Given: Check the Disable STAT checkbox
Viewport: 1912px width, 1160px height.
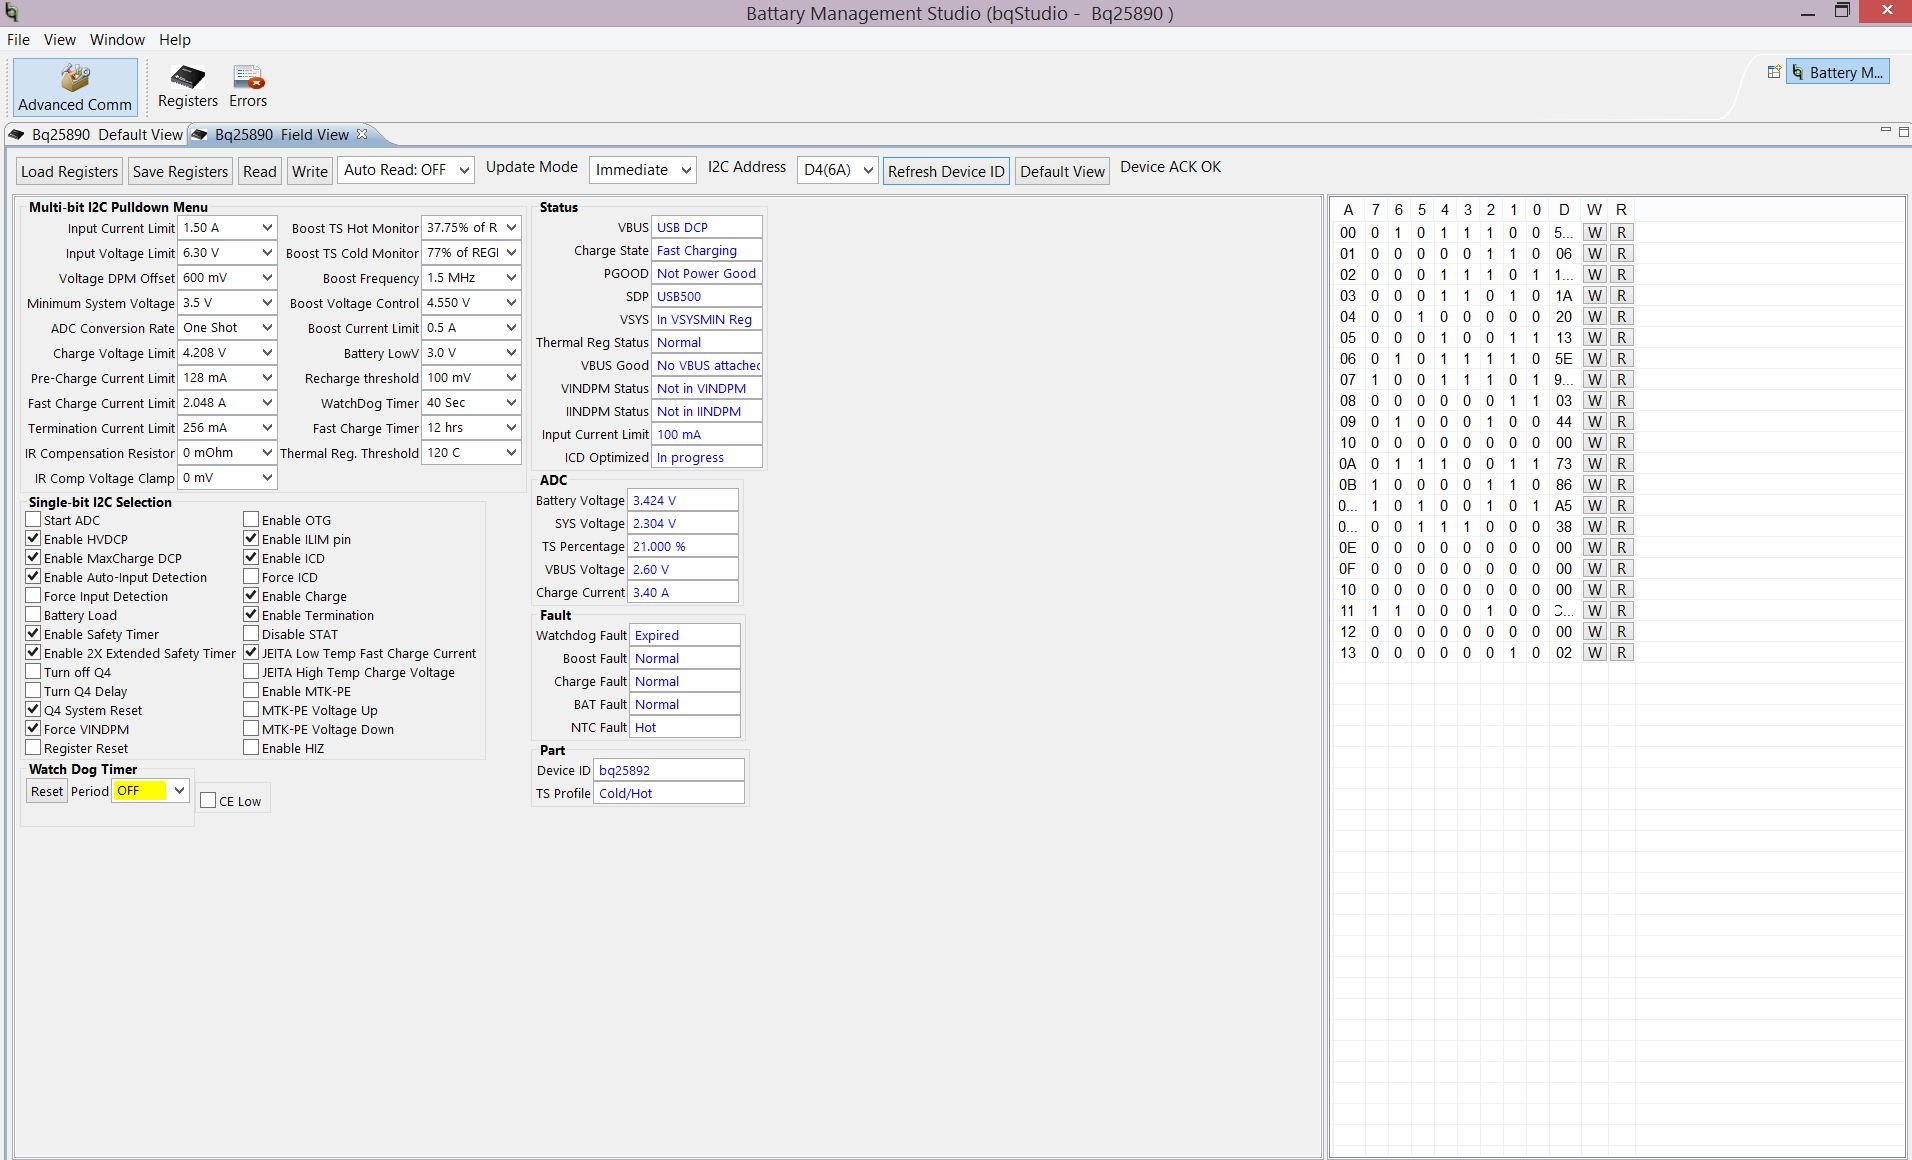Looking at the screenshot, I should click(251, 634).
